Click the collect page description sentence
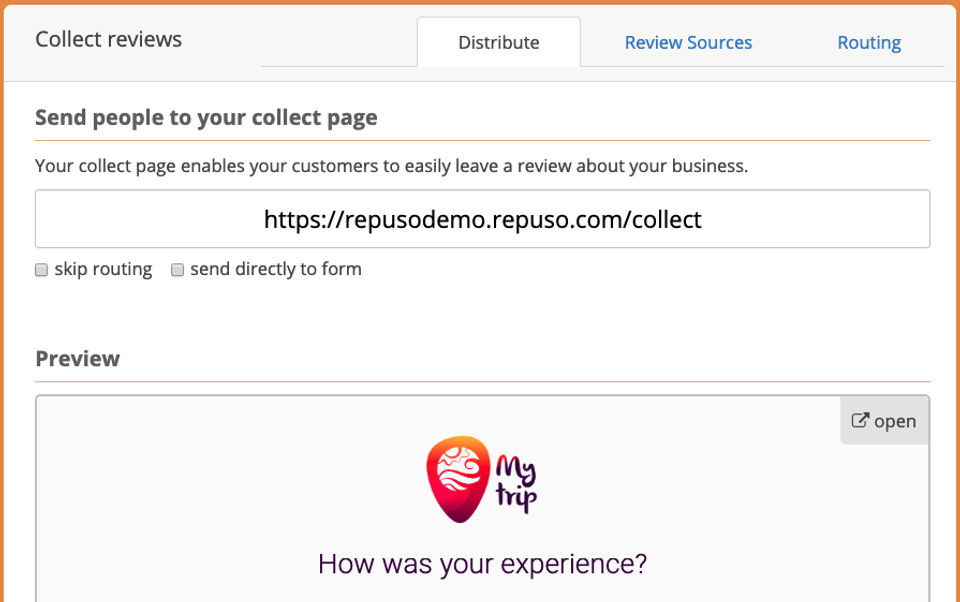The image size is (960, 602). click(391, 166)
